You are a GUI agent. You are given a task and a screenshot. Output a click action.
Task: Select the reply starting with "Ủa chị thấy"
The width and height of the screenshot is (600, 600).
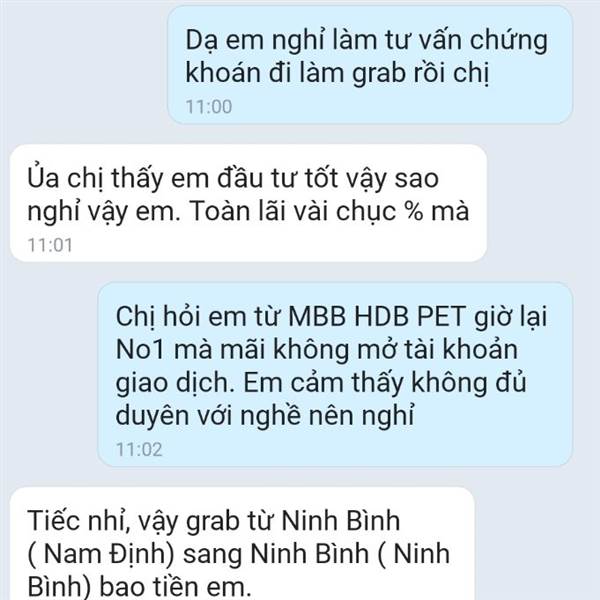(249, 203)
